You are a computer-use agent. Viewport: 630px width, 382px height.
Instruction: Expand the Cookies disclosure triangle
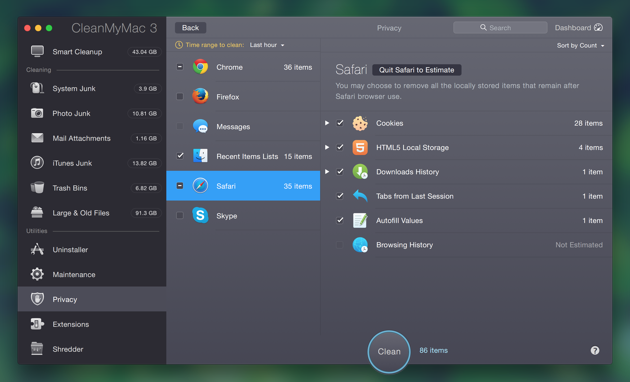pos(327,123)
